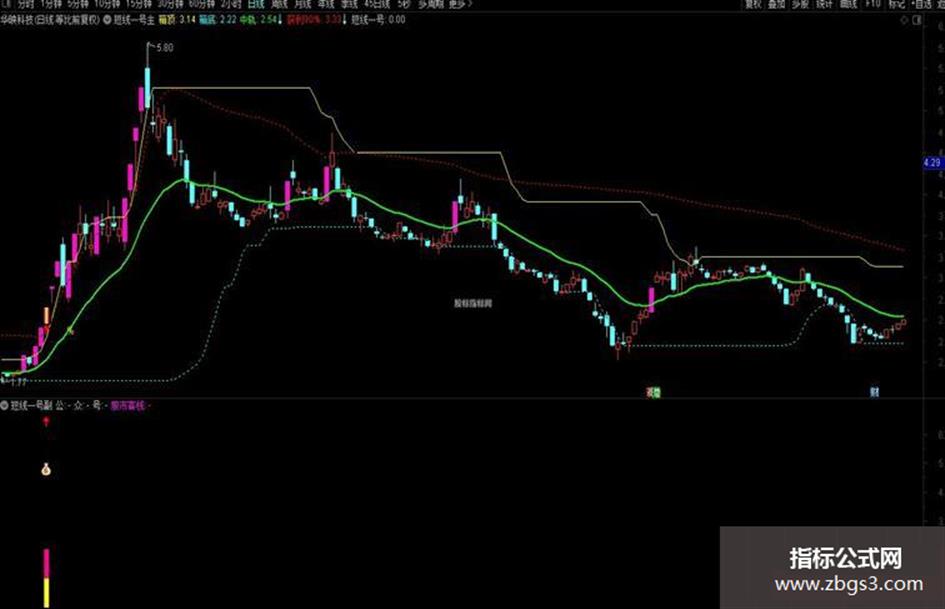Open the 复权 menu in the toolbar
The height and width of the screenshot is (609, 945).
click(x=753, y=4)
